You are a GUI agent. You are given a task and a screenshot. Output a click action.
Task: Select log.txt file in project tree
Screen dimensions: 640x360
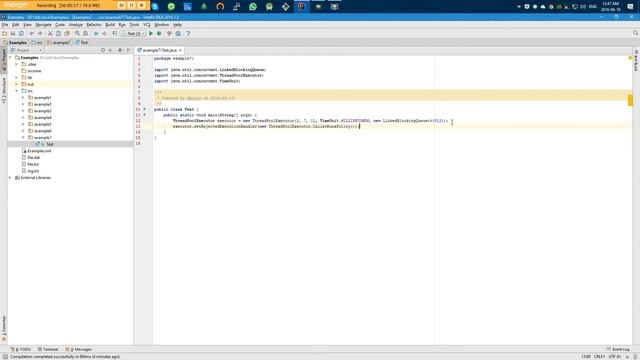(31, 171)
